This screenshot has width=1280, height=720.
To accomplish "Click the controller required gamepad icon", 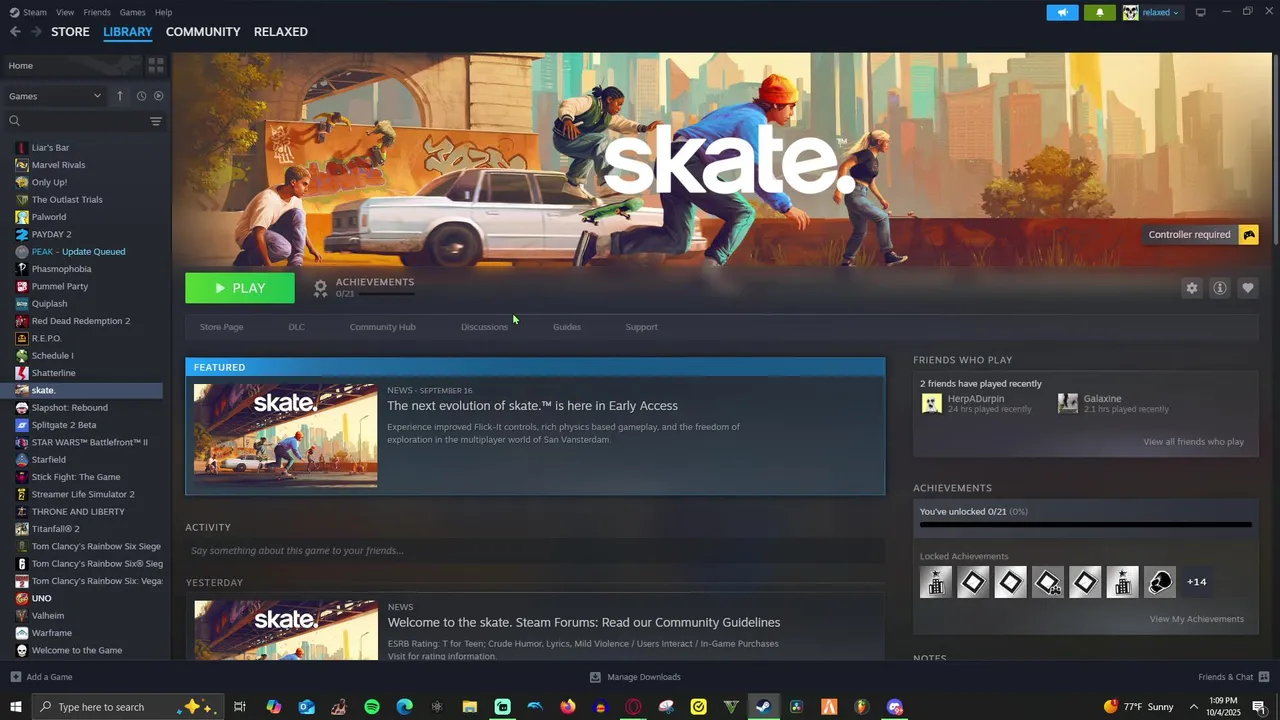I will (1248, 235).
